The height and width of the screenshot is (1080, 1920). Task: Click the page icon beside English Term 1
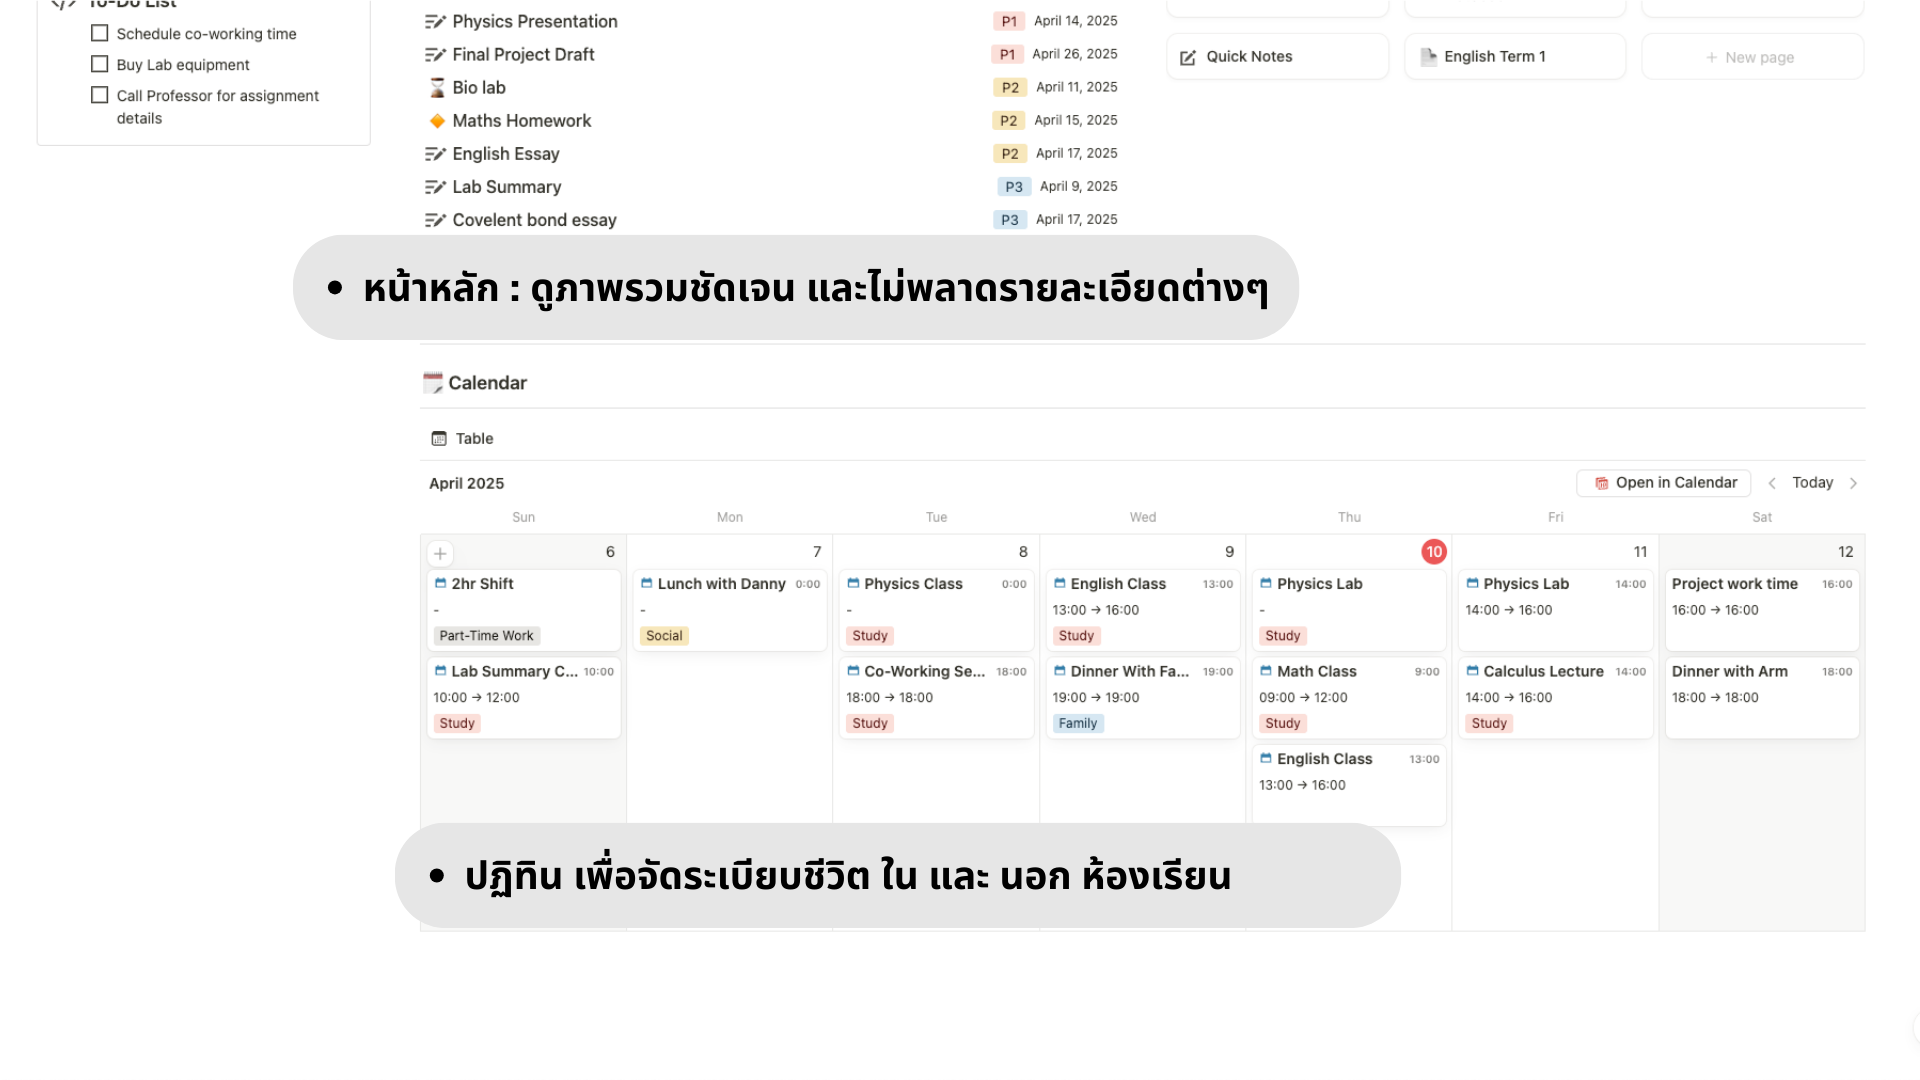(x=1428, y=56)
